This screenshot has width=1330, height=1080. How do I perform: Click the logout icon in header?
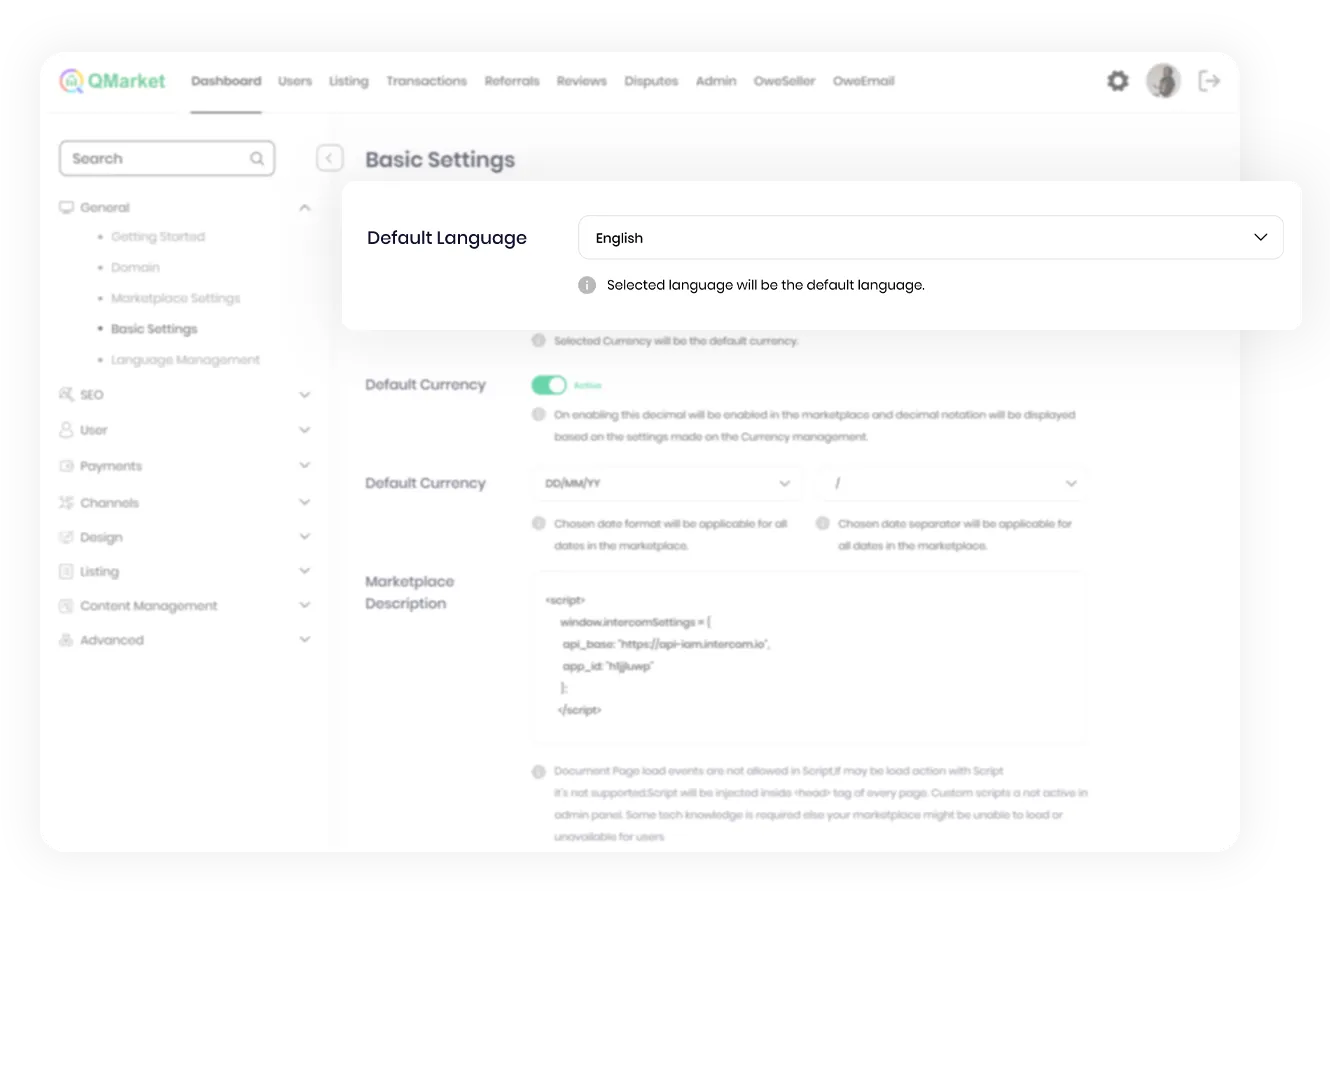click(x=1209, y=81)
